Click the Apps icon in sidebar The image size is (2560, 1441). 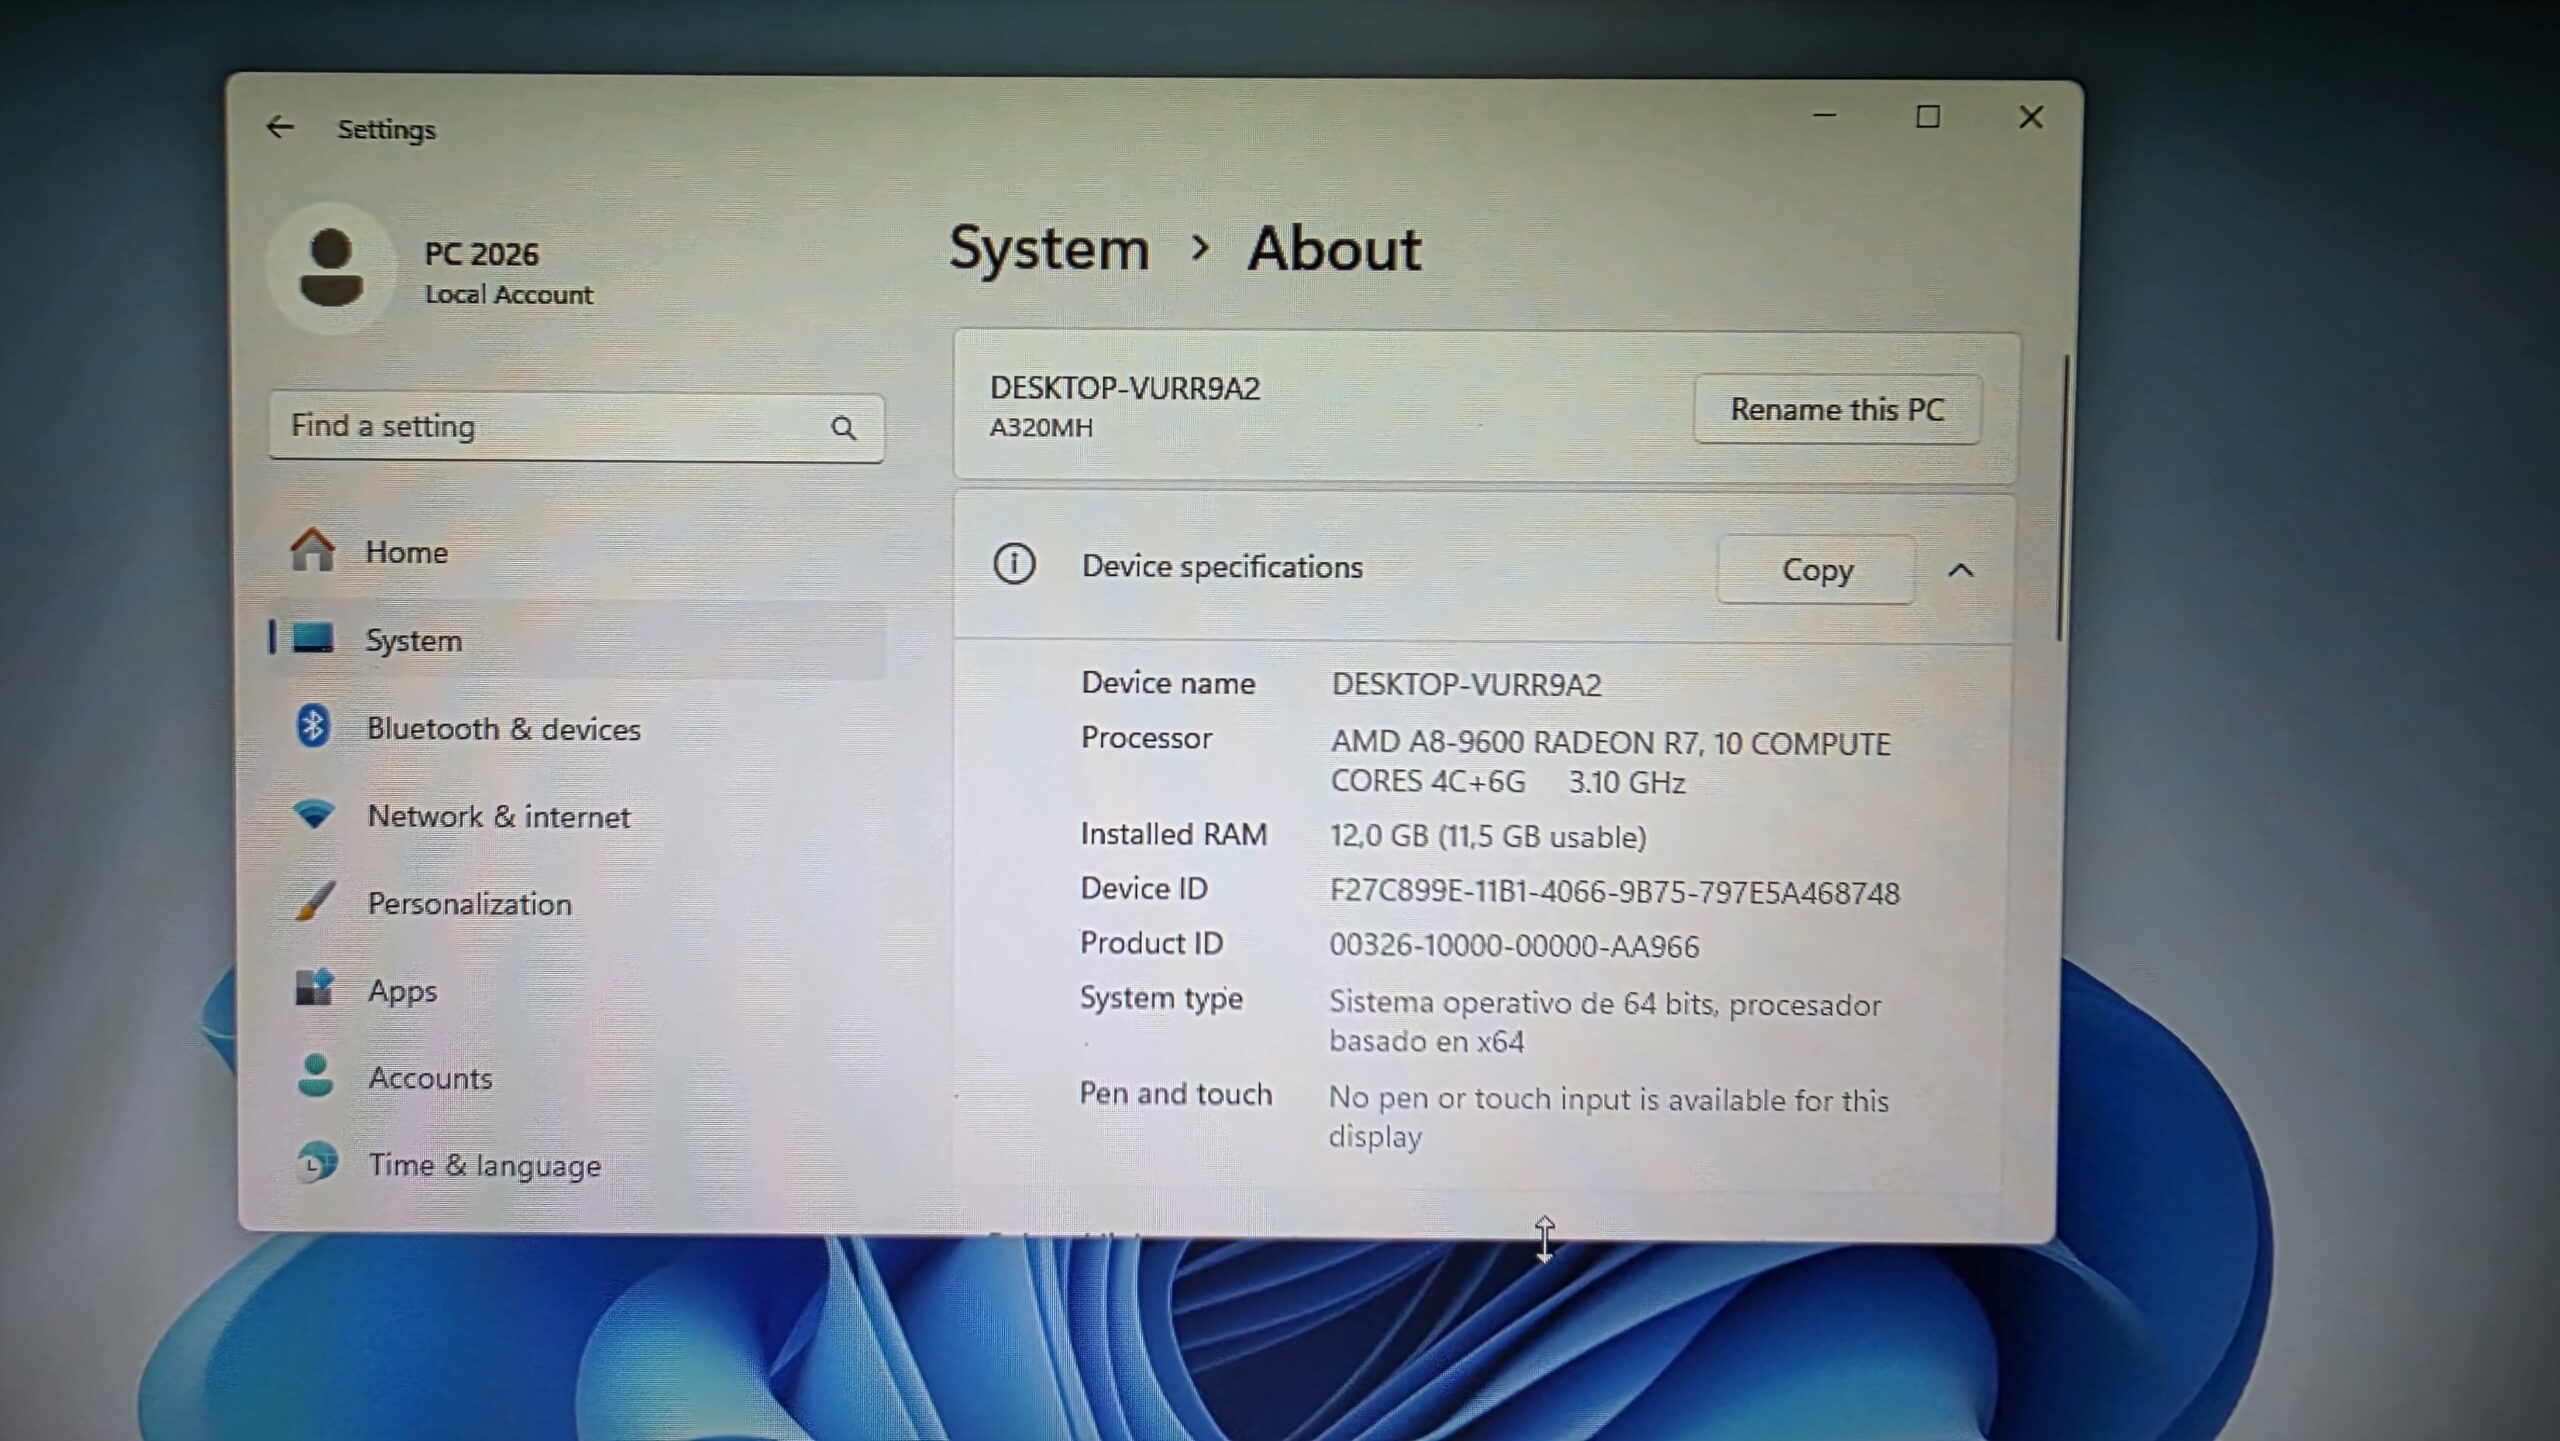point(314,989)
